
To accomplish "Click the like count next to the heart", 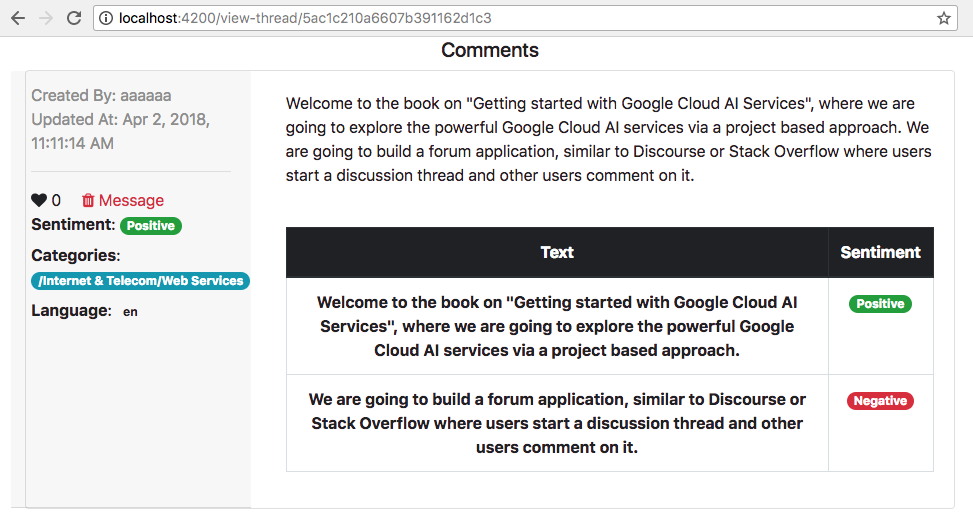I will [56, 200].
